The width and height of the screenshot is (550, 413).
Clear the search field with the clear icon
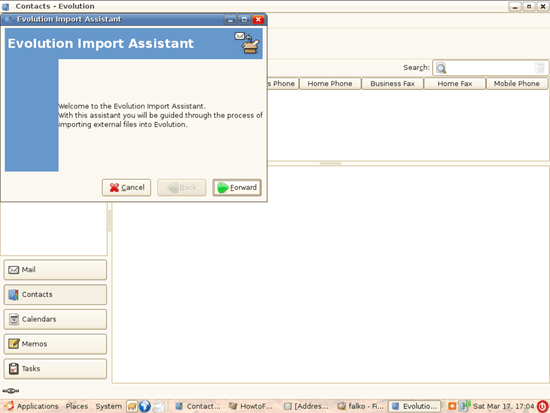[539, 68]
